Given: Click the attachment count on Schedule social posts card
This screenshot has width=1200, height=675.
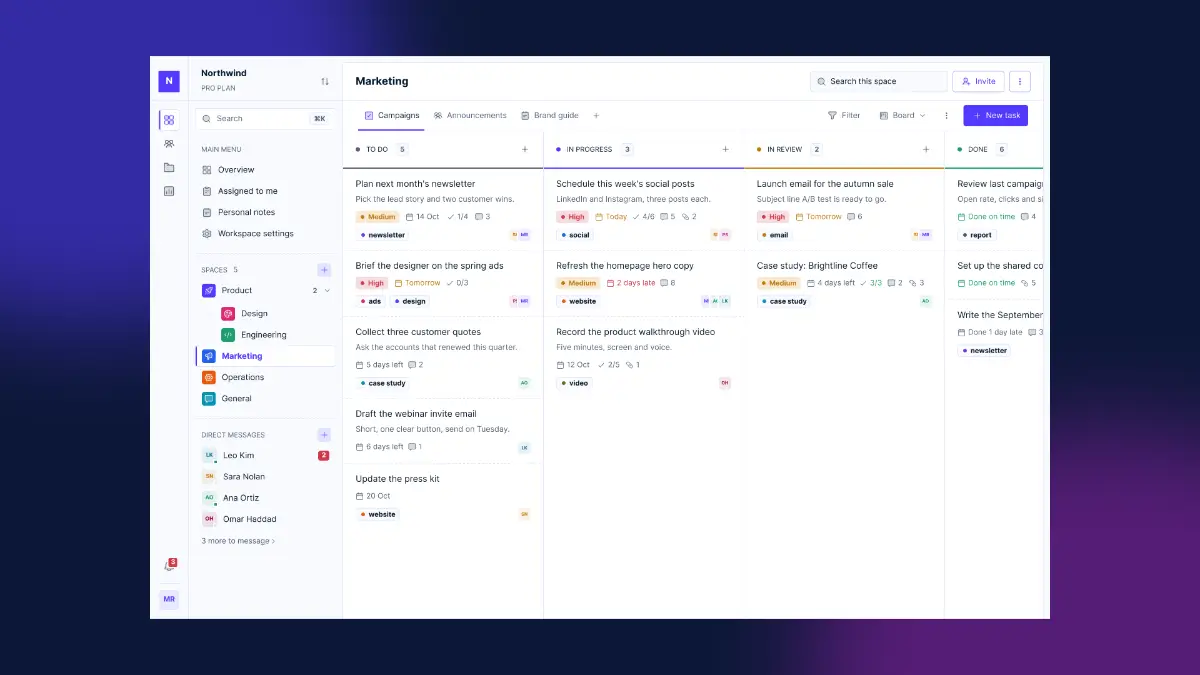Looking at the screenshot, I should click(688, 216).
